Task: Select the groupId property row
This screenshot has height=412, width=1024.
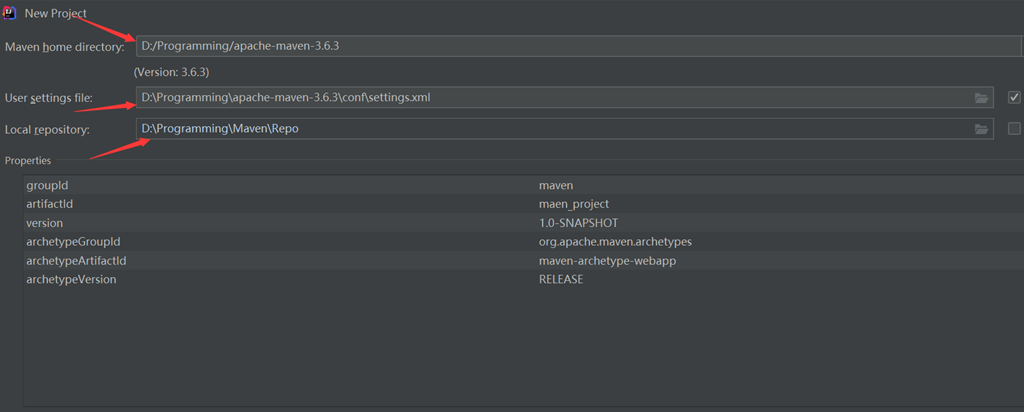Action: tap(47, 185)
